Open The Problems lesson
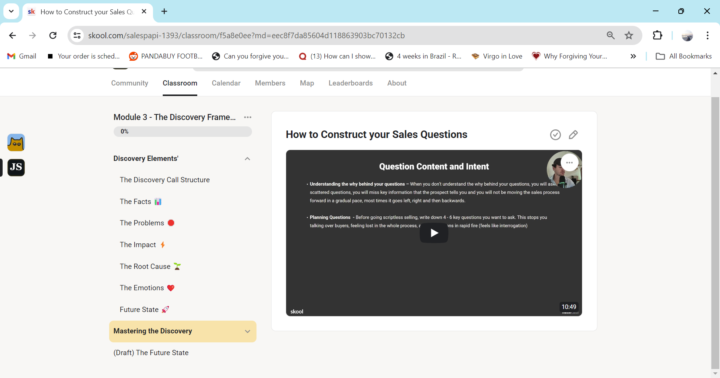The image size is (720, 378). pos(147,223)
